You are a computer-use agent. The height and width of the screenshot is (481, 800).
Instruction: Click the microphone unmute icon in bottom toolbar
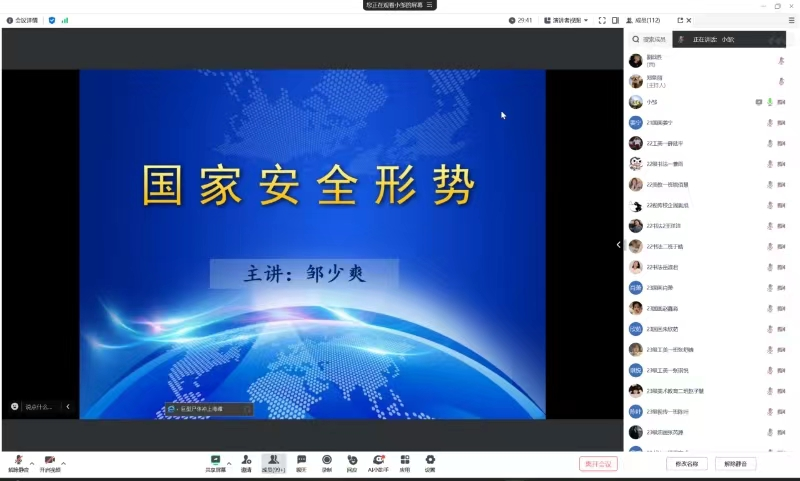pos(19,460)
